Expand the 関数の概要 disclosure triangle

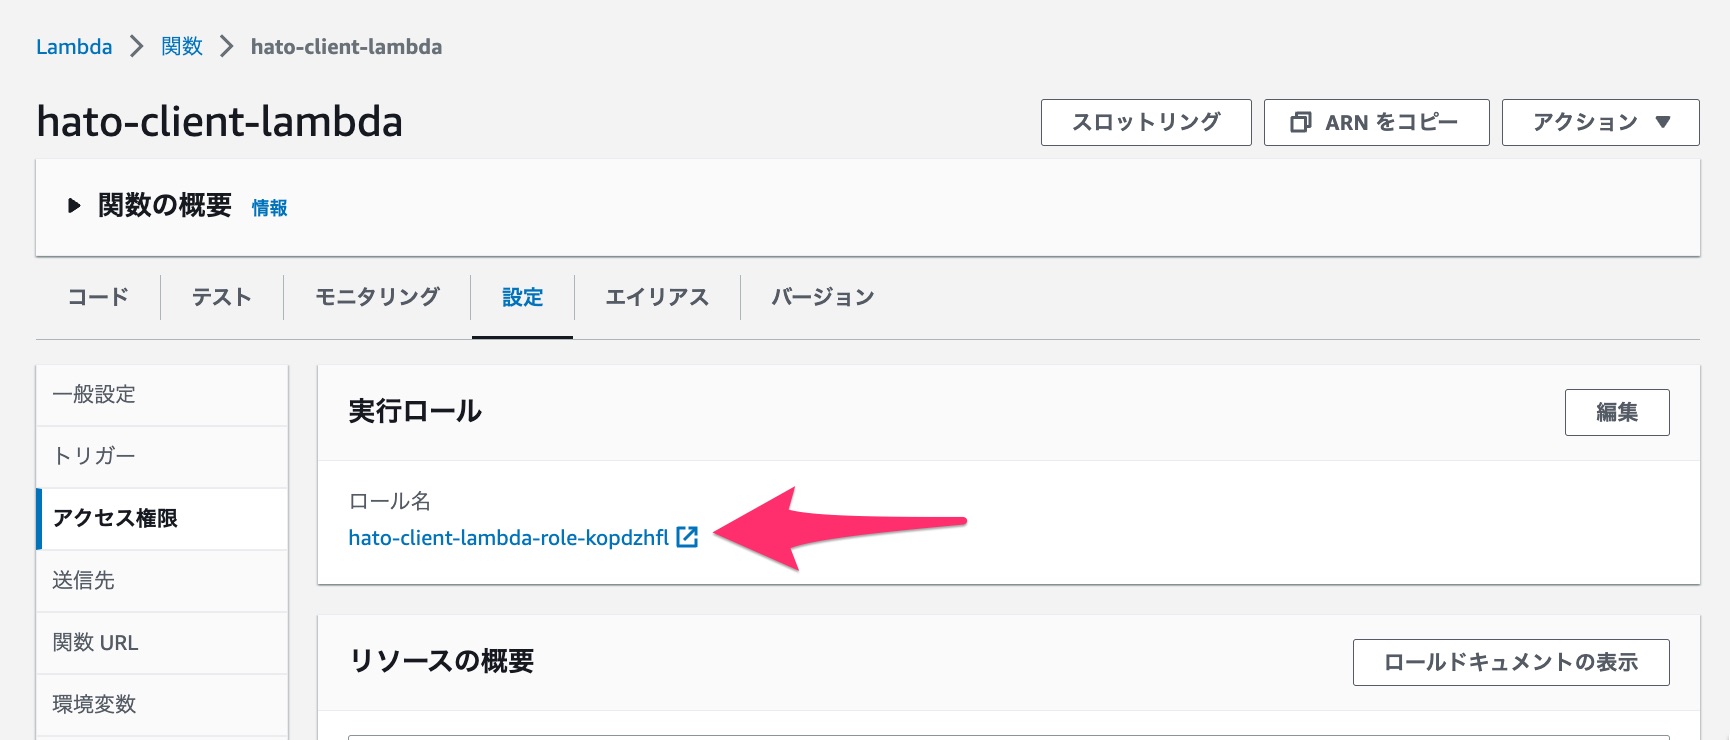pyautogui.click(x=74, y=205)
